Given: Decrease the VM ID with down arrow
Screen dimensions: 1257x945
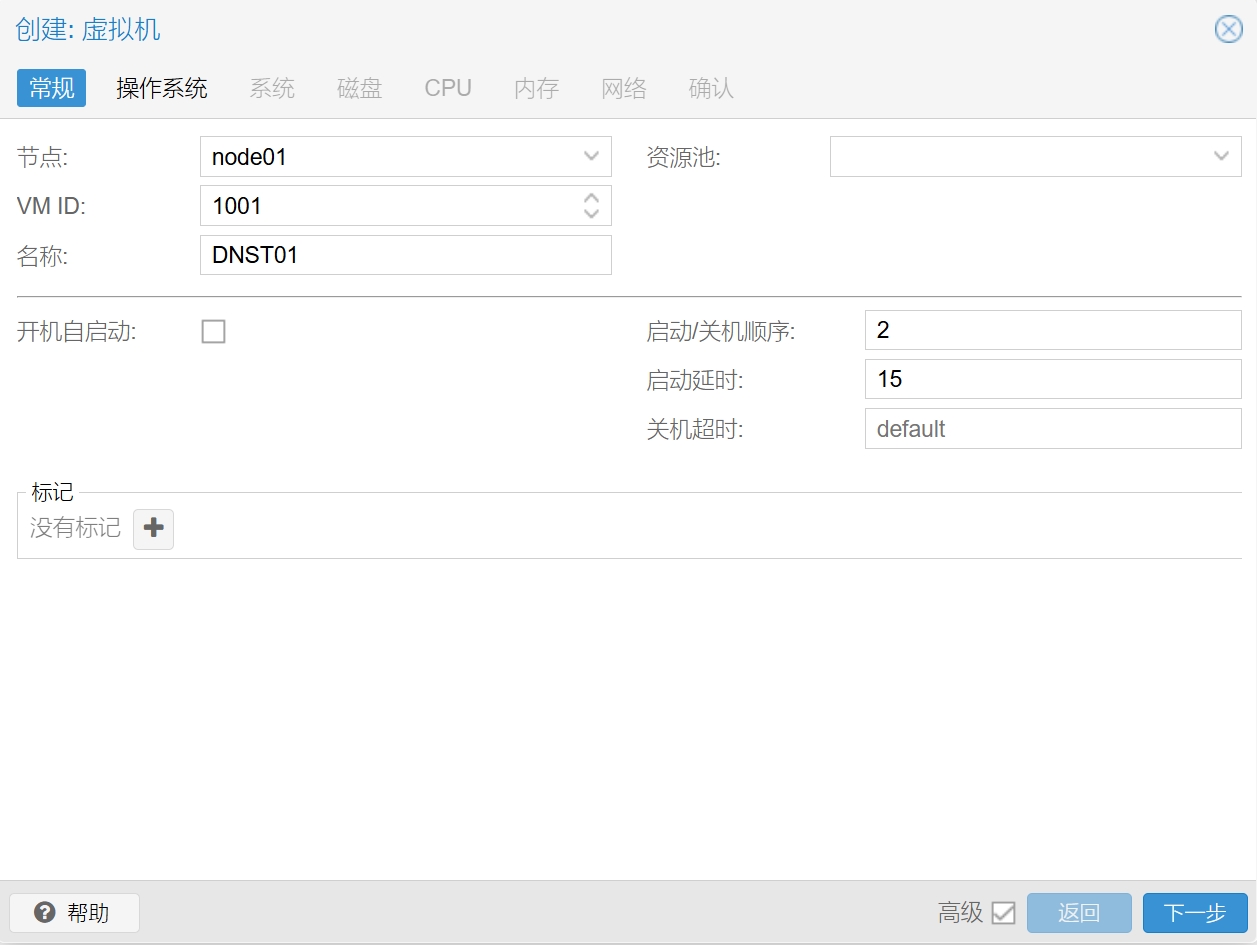Looking at the screenshot, I should (591, 213).
